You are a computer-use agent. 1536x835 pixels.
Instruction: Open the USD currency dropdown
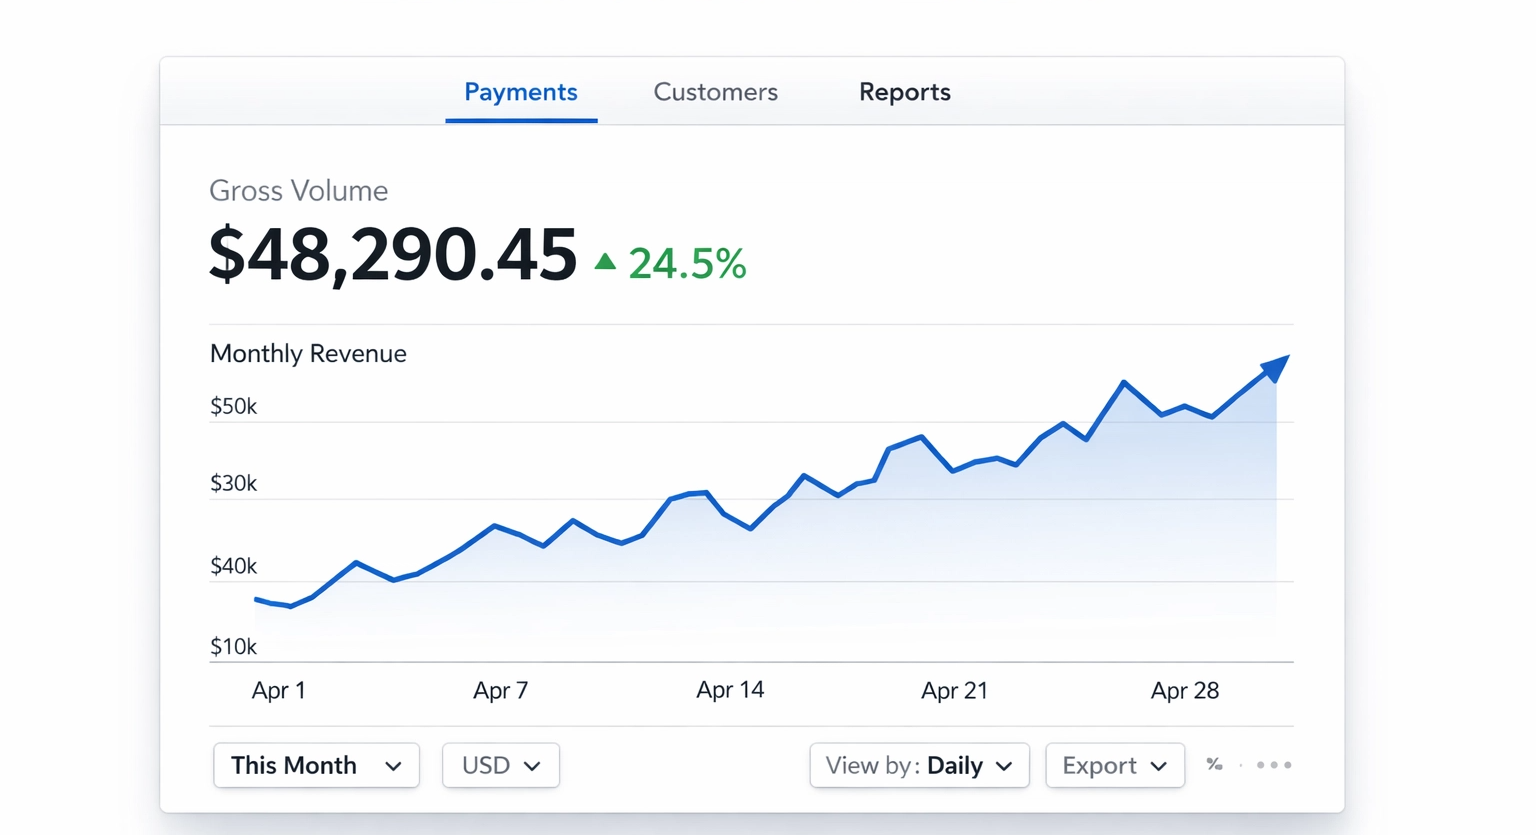point(500,765)
